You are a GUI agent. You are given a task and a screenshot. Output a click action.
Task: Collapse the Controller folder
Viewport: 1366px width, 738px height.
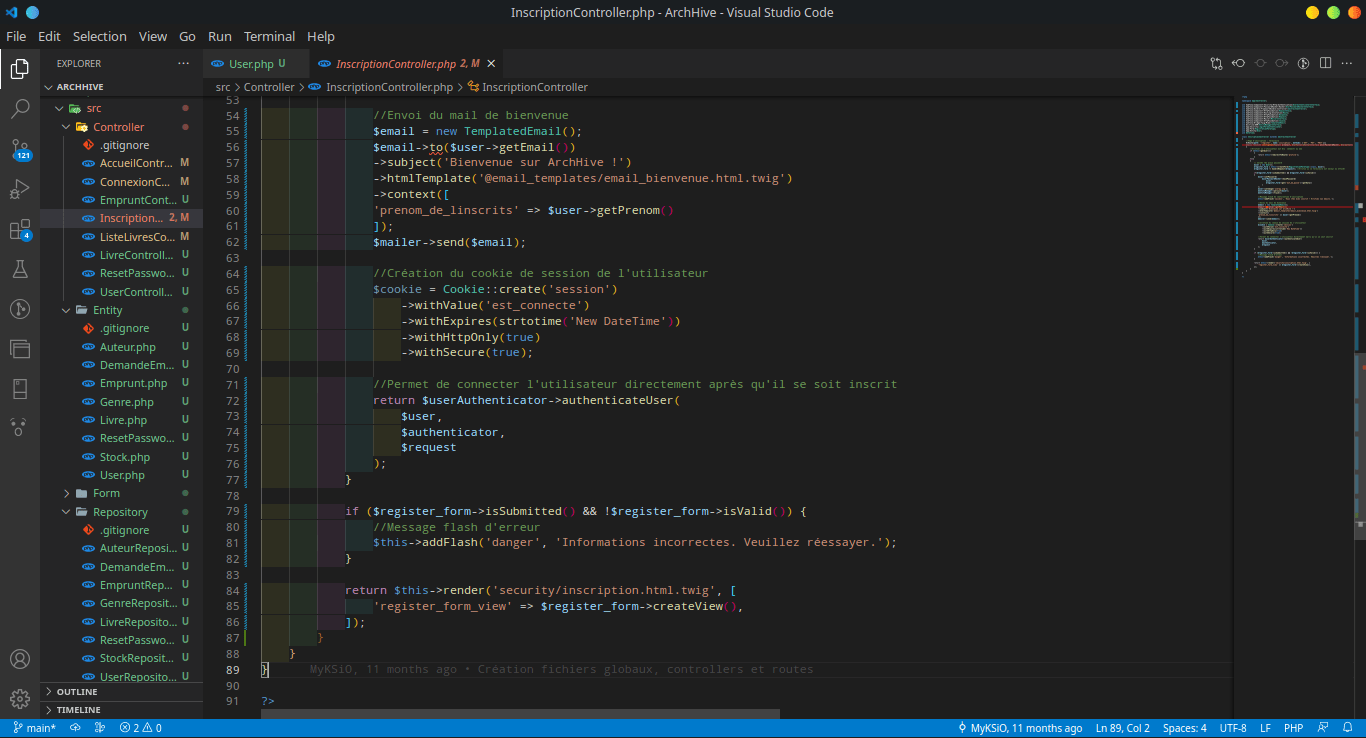coord(118,127)
